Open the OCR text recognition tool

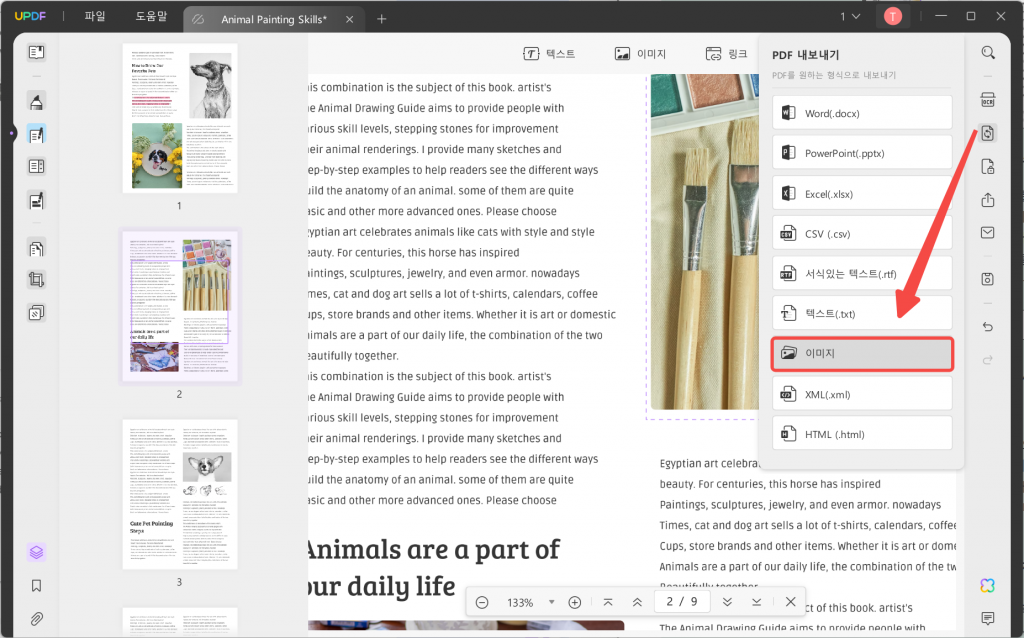988,99
